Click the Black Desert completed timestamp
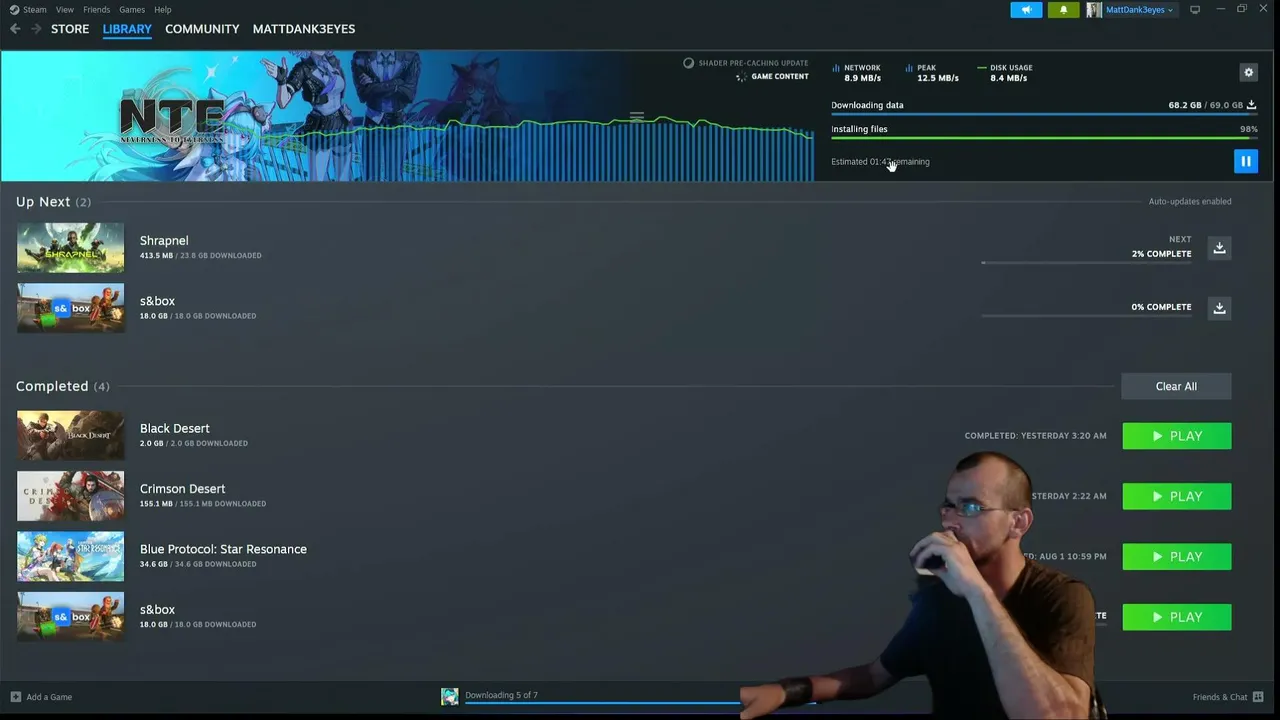 (1035, 436)
